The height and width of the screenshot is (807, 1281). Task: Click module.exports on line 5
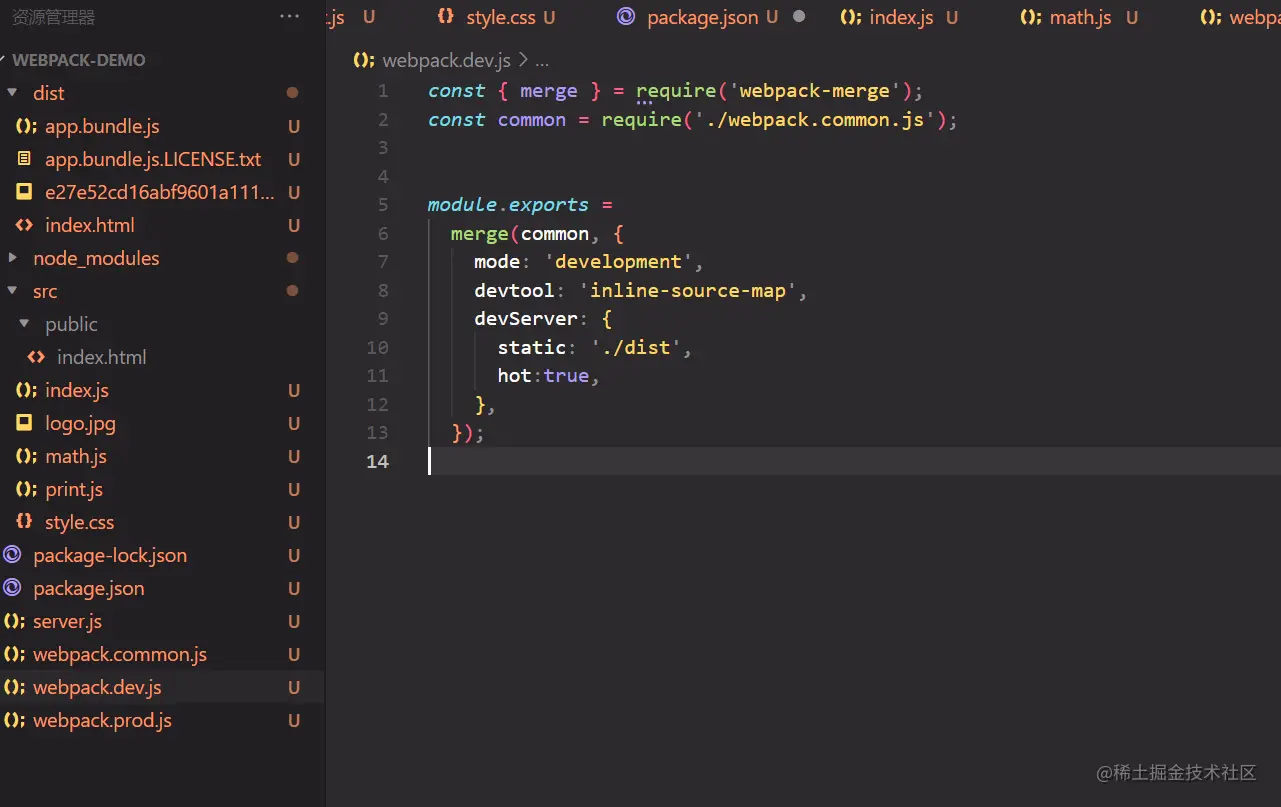pos(508,205)
